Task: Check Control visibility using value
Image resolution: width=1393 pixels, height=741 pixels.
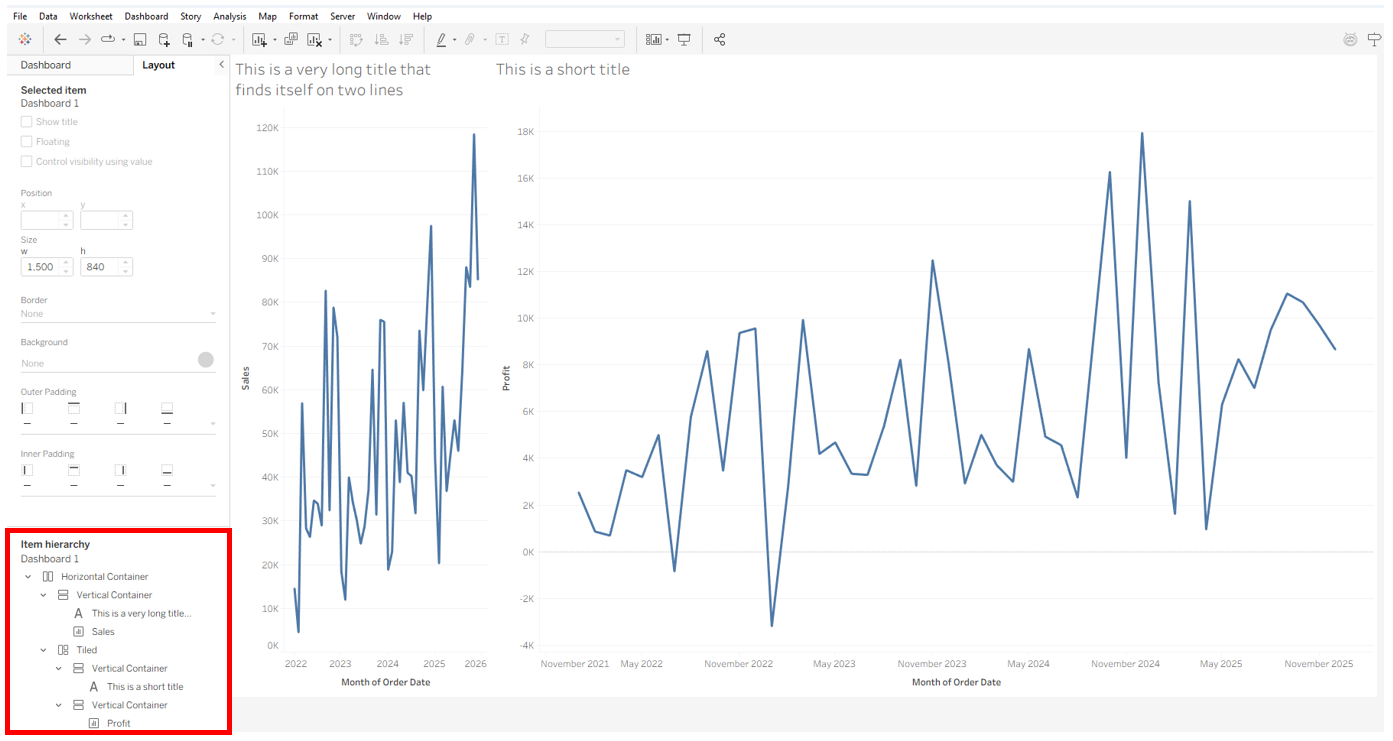Action: (27, 162)
